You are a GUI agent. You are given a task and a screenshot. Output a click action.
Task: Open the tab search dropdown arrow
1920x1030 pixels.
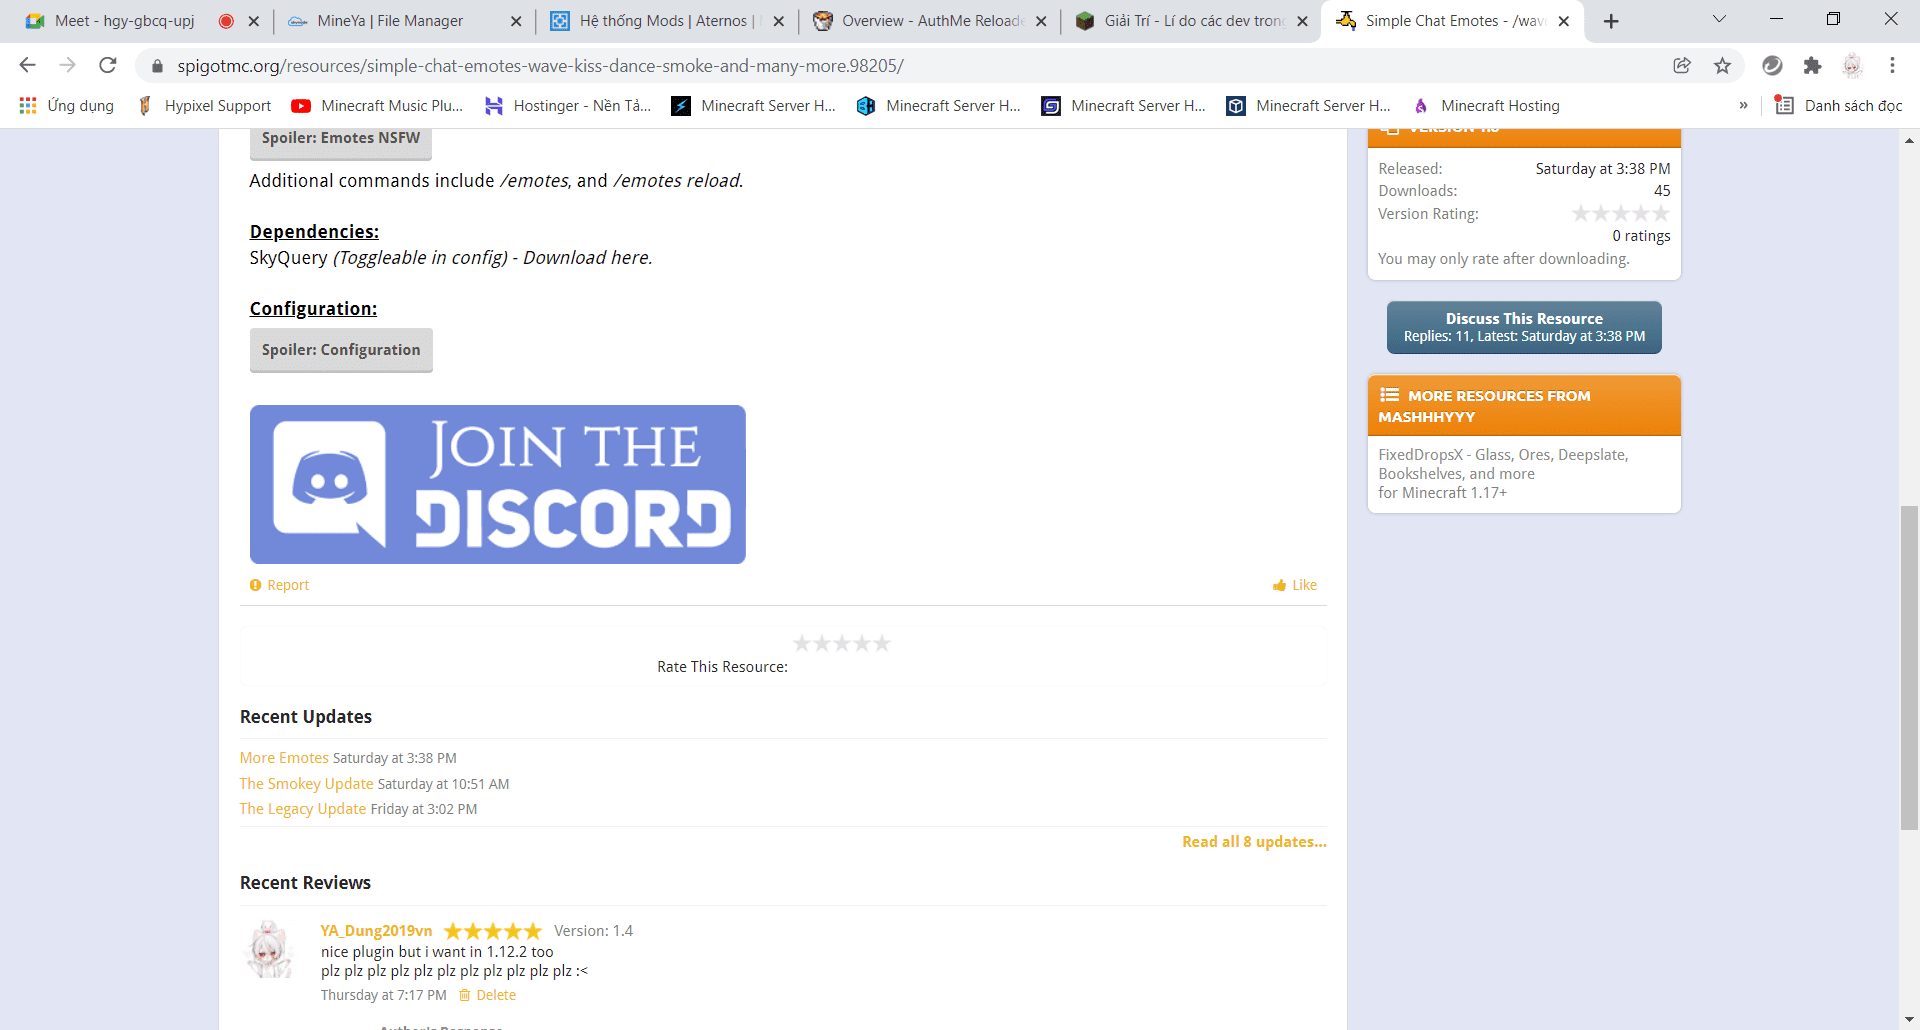[1720, 19]
